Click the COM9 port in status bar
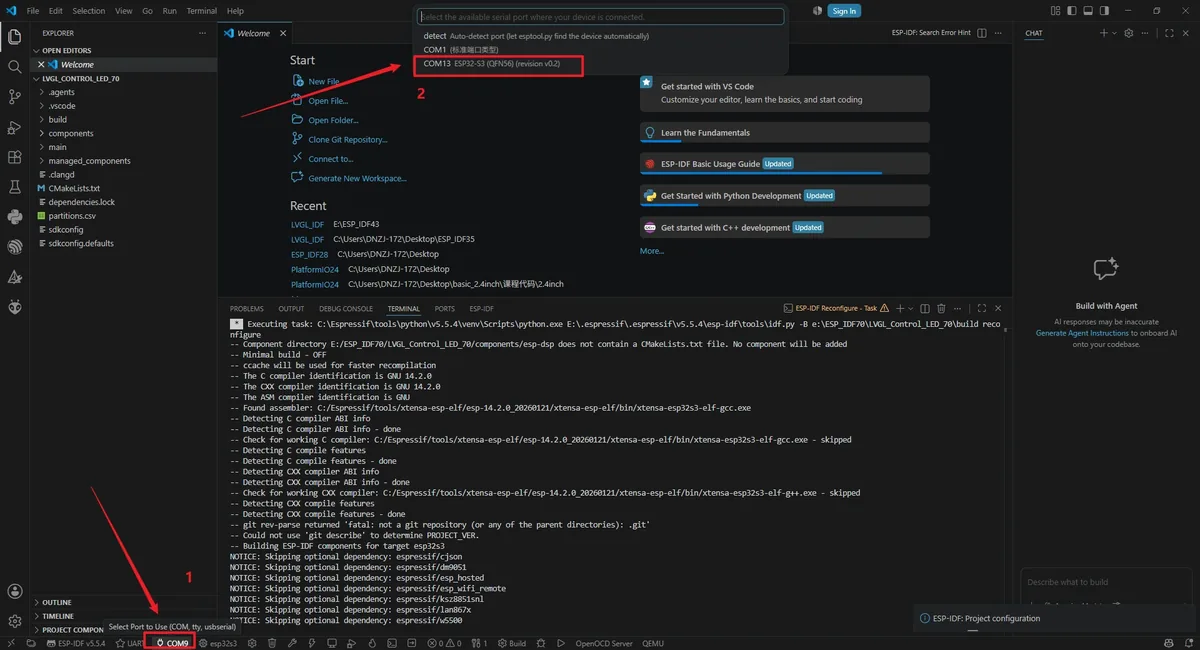The width and height of the screenshot is (1200, 650). pos(172,643)
